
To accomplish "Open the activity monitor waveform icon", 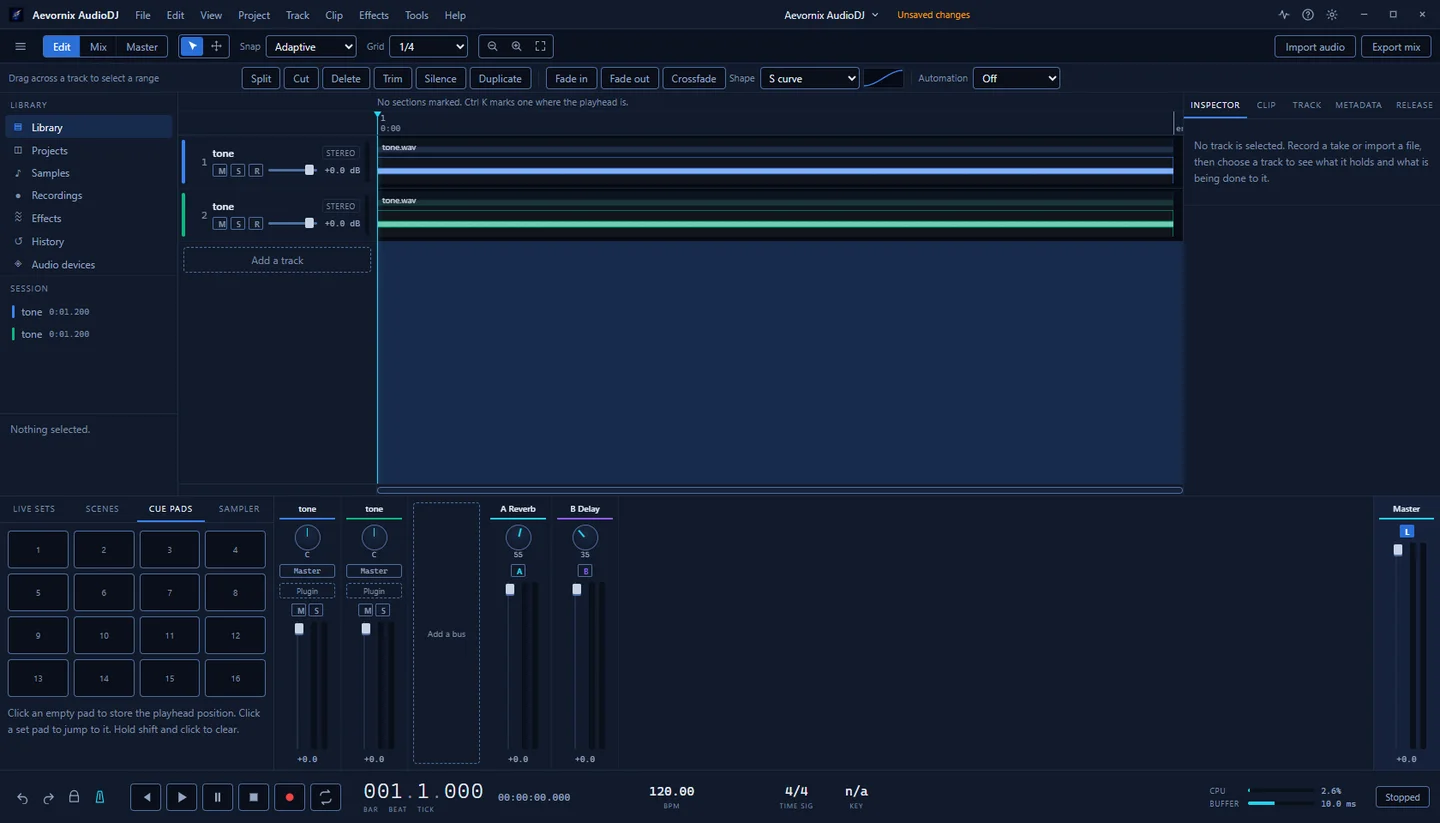I will pyautogui.click(x=1284, y=15).
